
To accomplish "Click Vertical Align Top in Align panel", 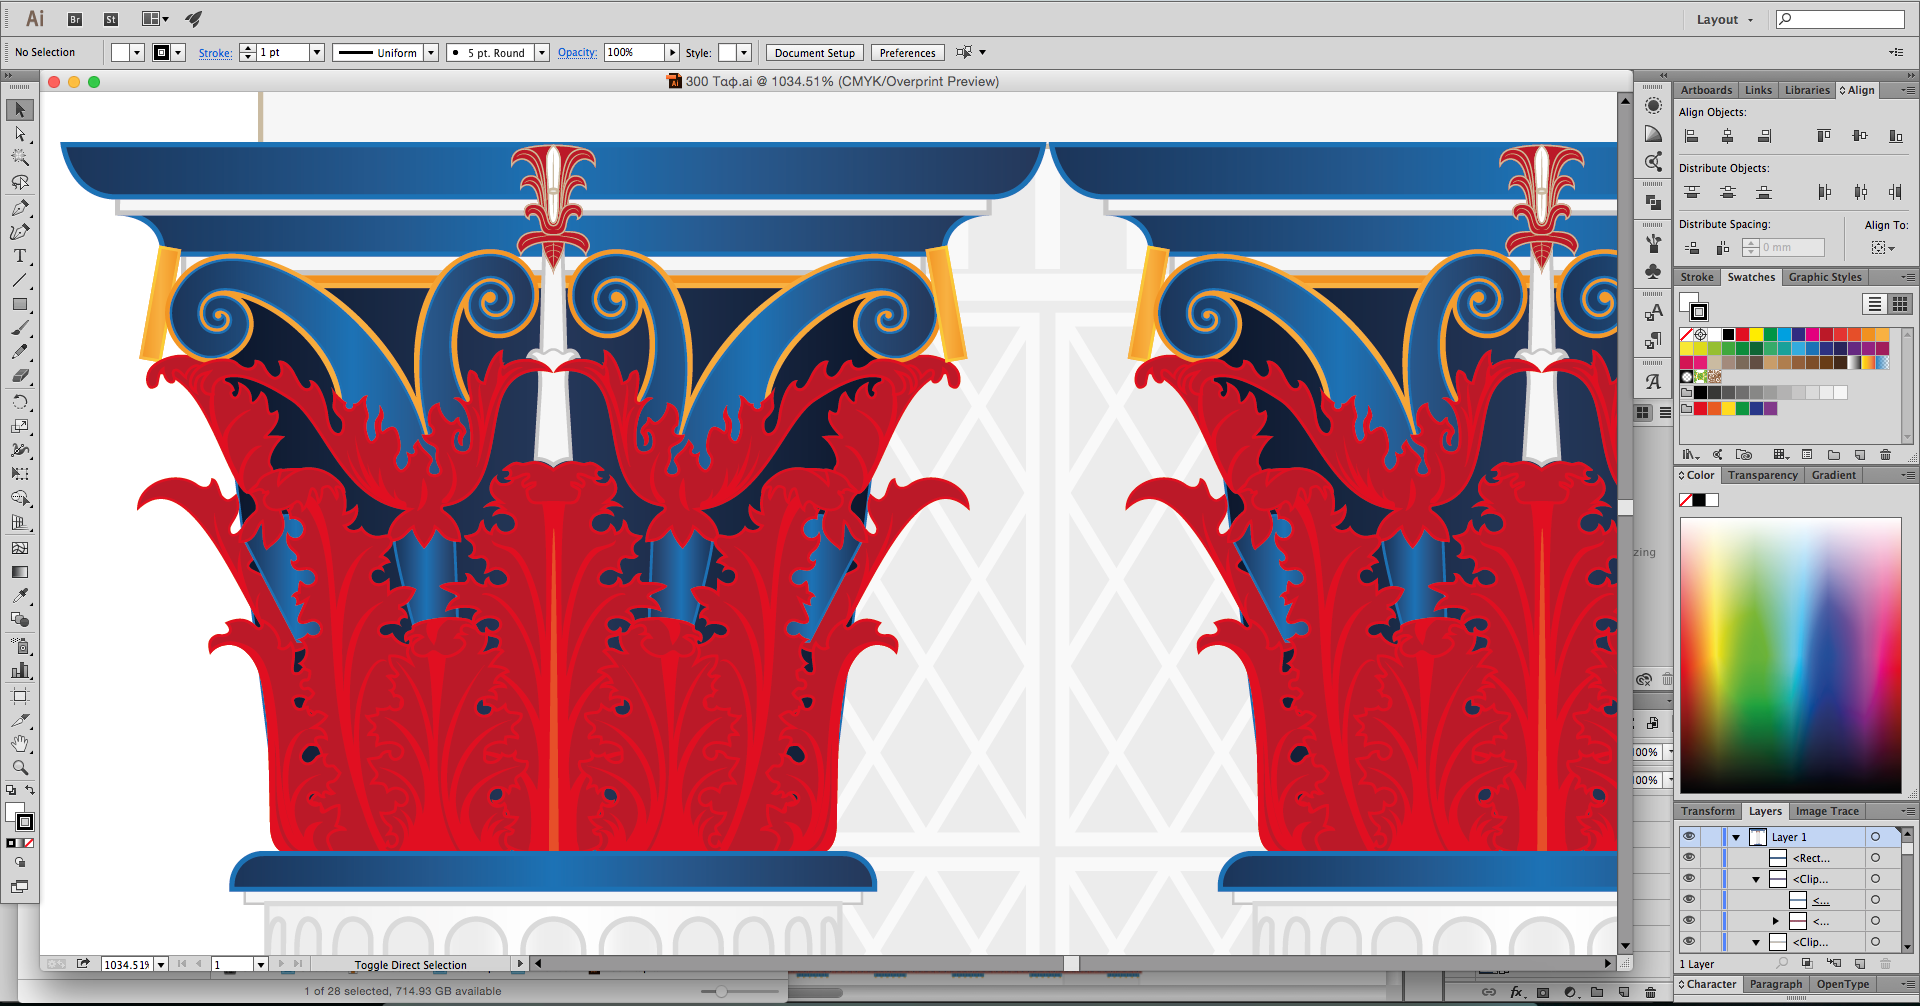I will tap(1824, 136).
